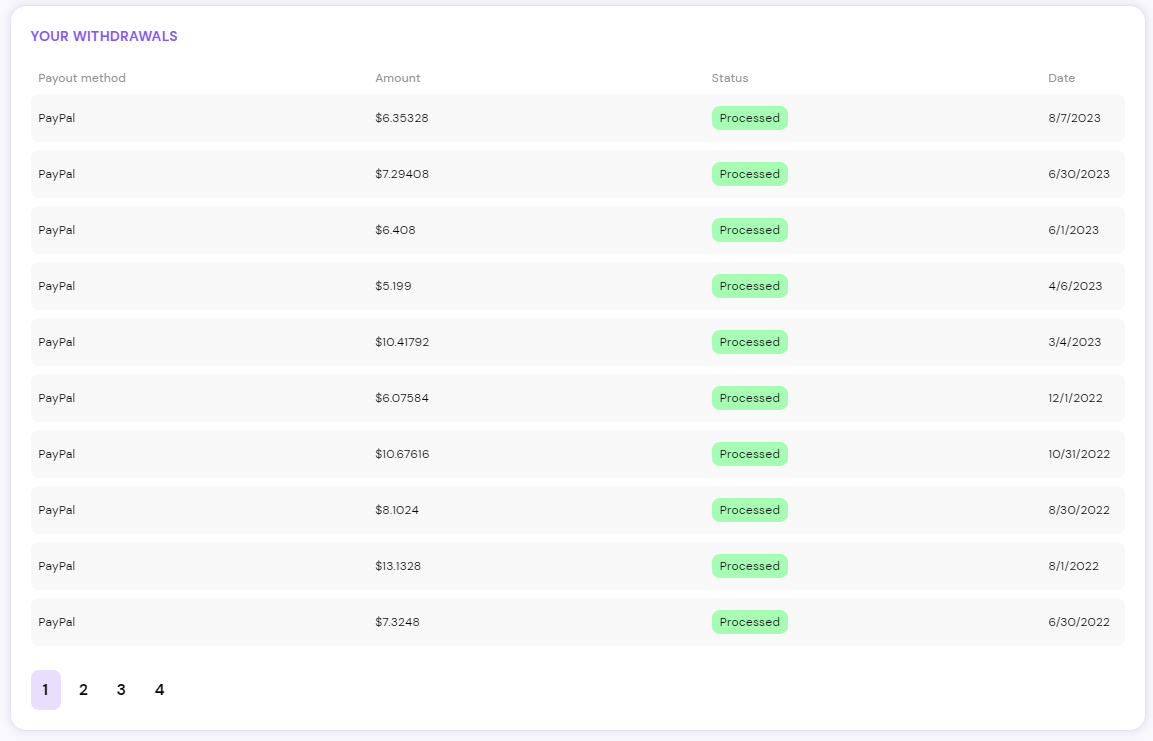This screenshot has height=741, width=1153.
Task: Click PayPal in the $7.29408 row
Action: point(57,174)
